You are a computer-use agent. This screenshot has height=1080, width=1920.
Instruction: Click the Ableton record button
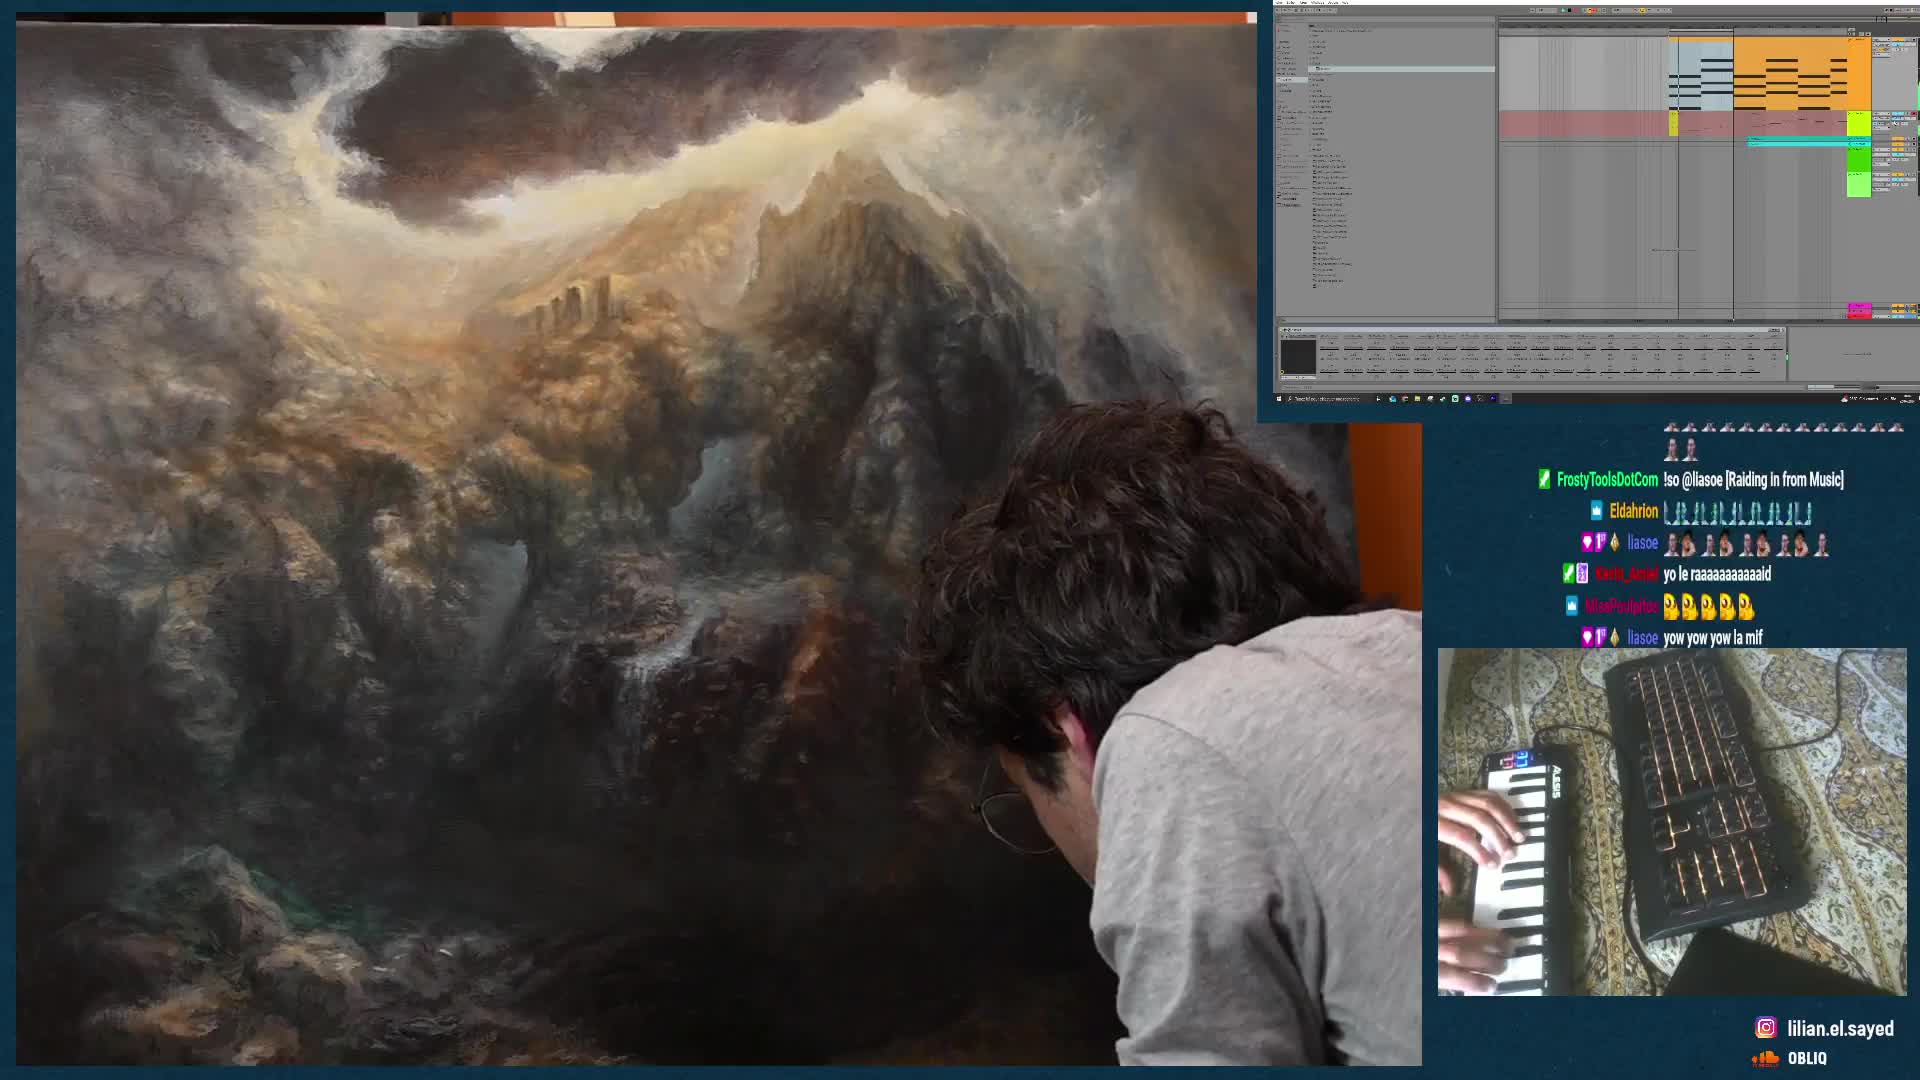tap(1576, 10)
